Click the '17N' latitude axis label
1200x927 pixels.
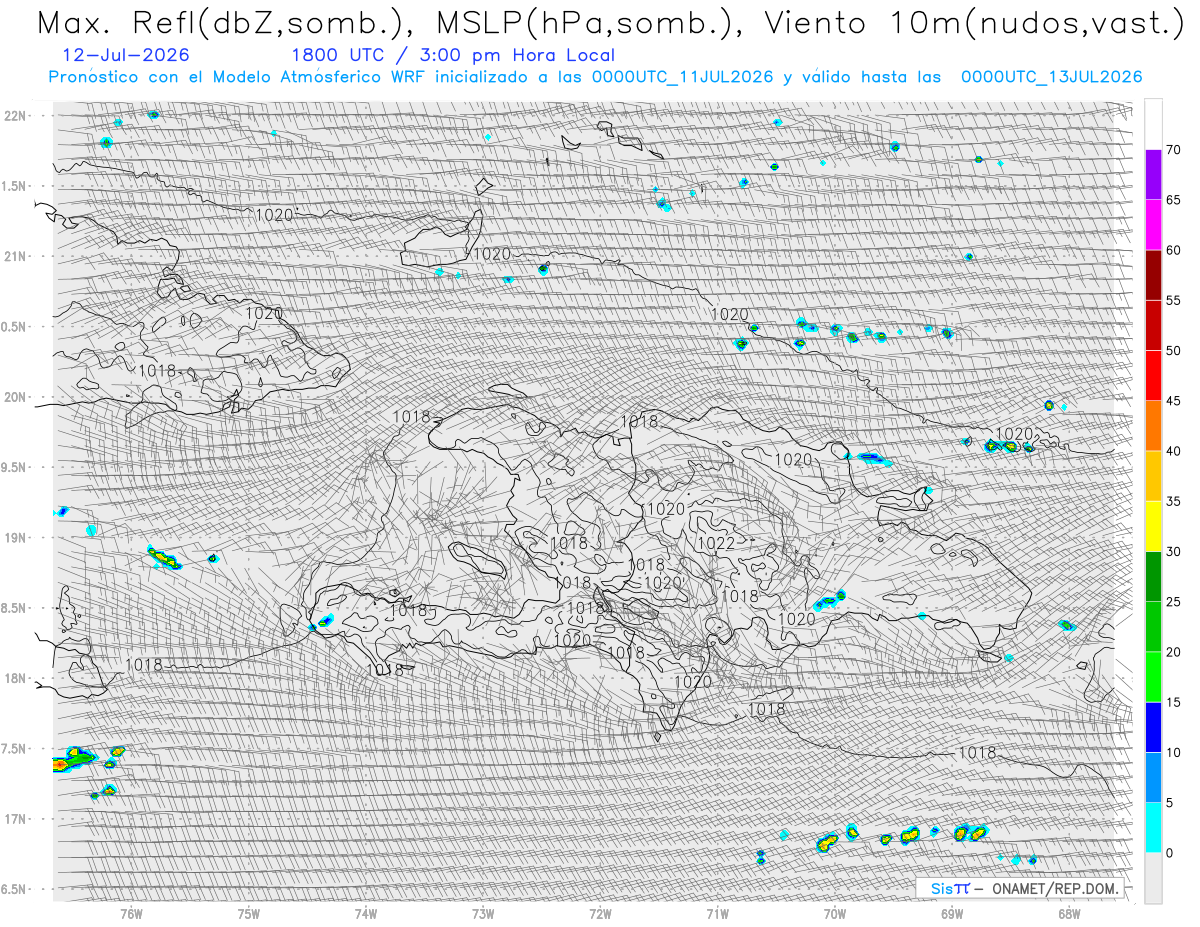[x=16, y=819]
